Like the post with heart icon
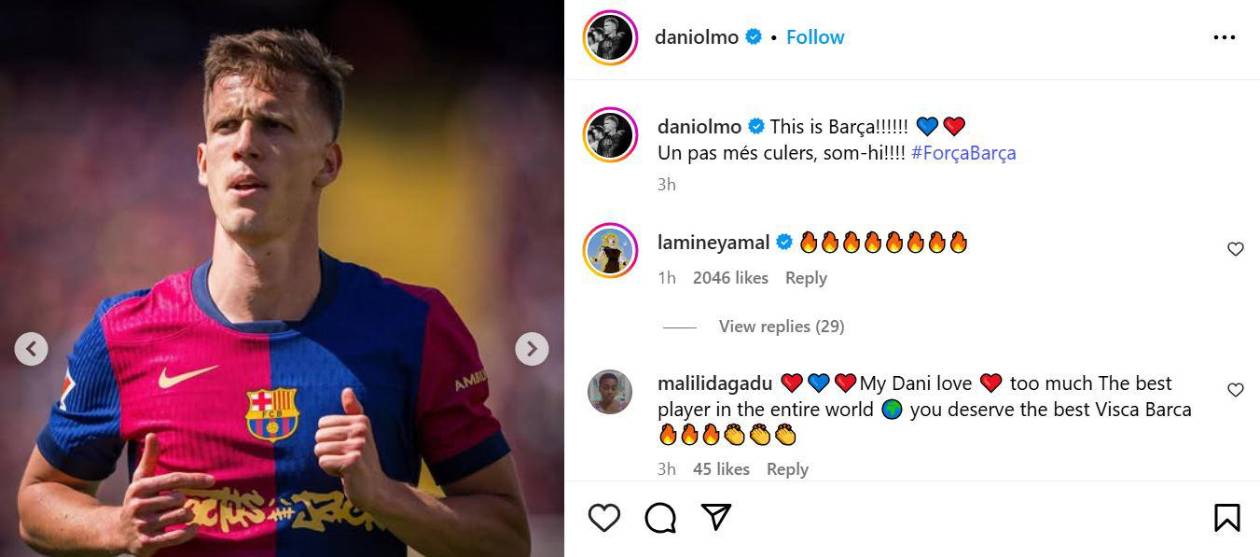 pos(604,517)
